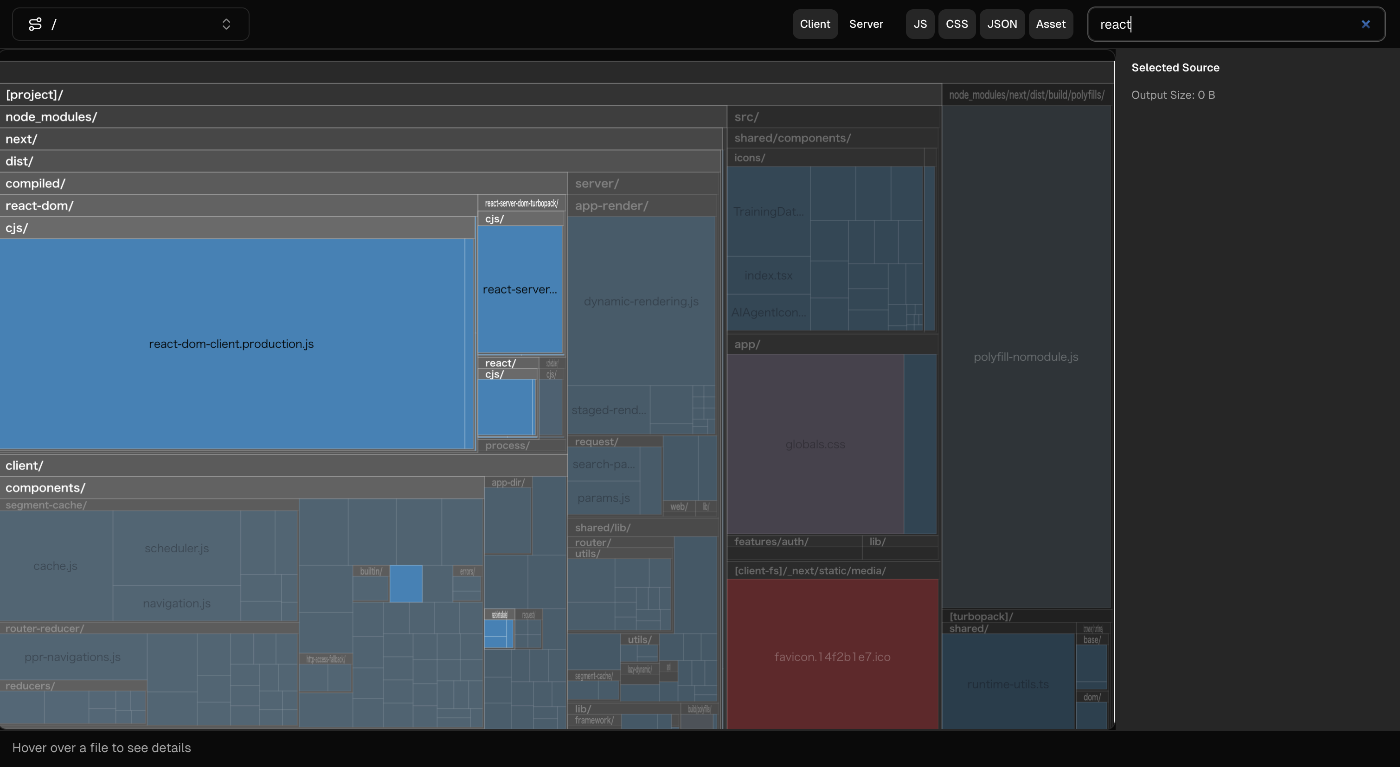The image size is (1400, 767).
Task: Select the react/ folder header
Action: point(509,363)
